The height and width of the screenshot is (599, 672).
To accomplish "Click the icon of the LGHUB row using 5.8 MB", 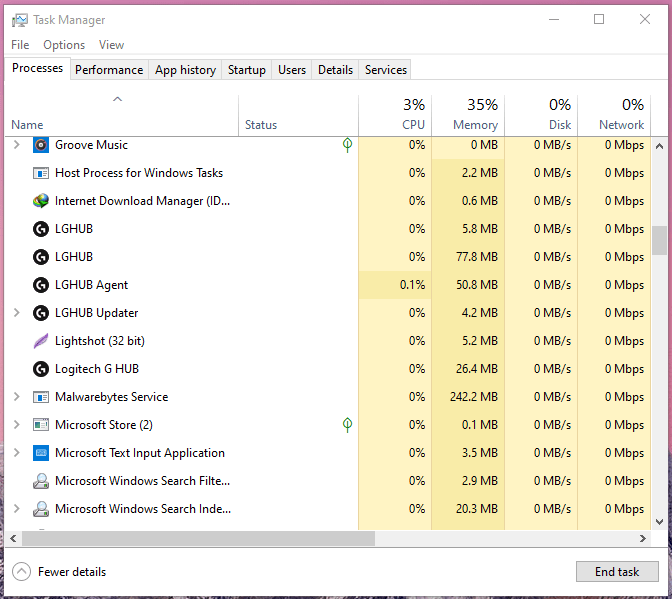I will click(41, 229).
